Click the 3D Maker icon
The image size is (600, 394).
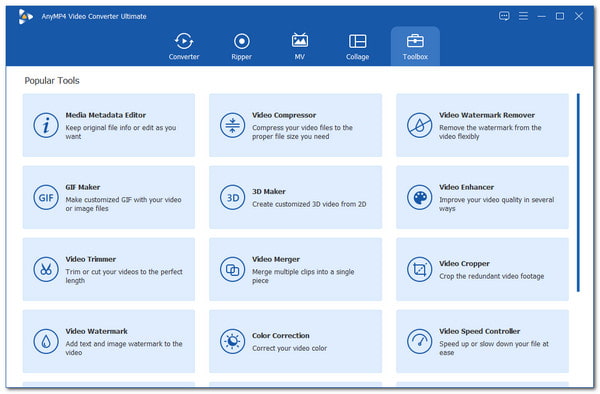point(232,197)
